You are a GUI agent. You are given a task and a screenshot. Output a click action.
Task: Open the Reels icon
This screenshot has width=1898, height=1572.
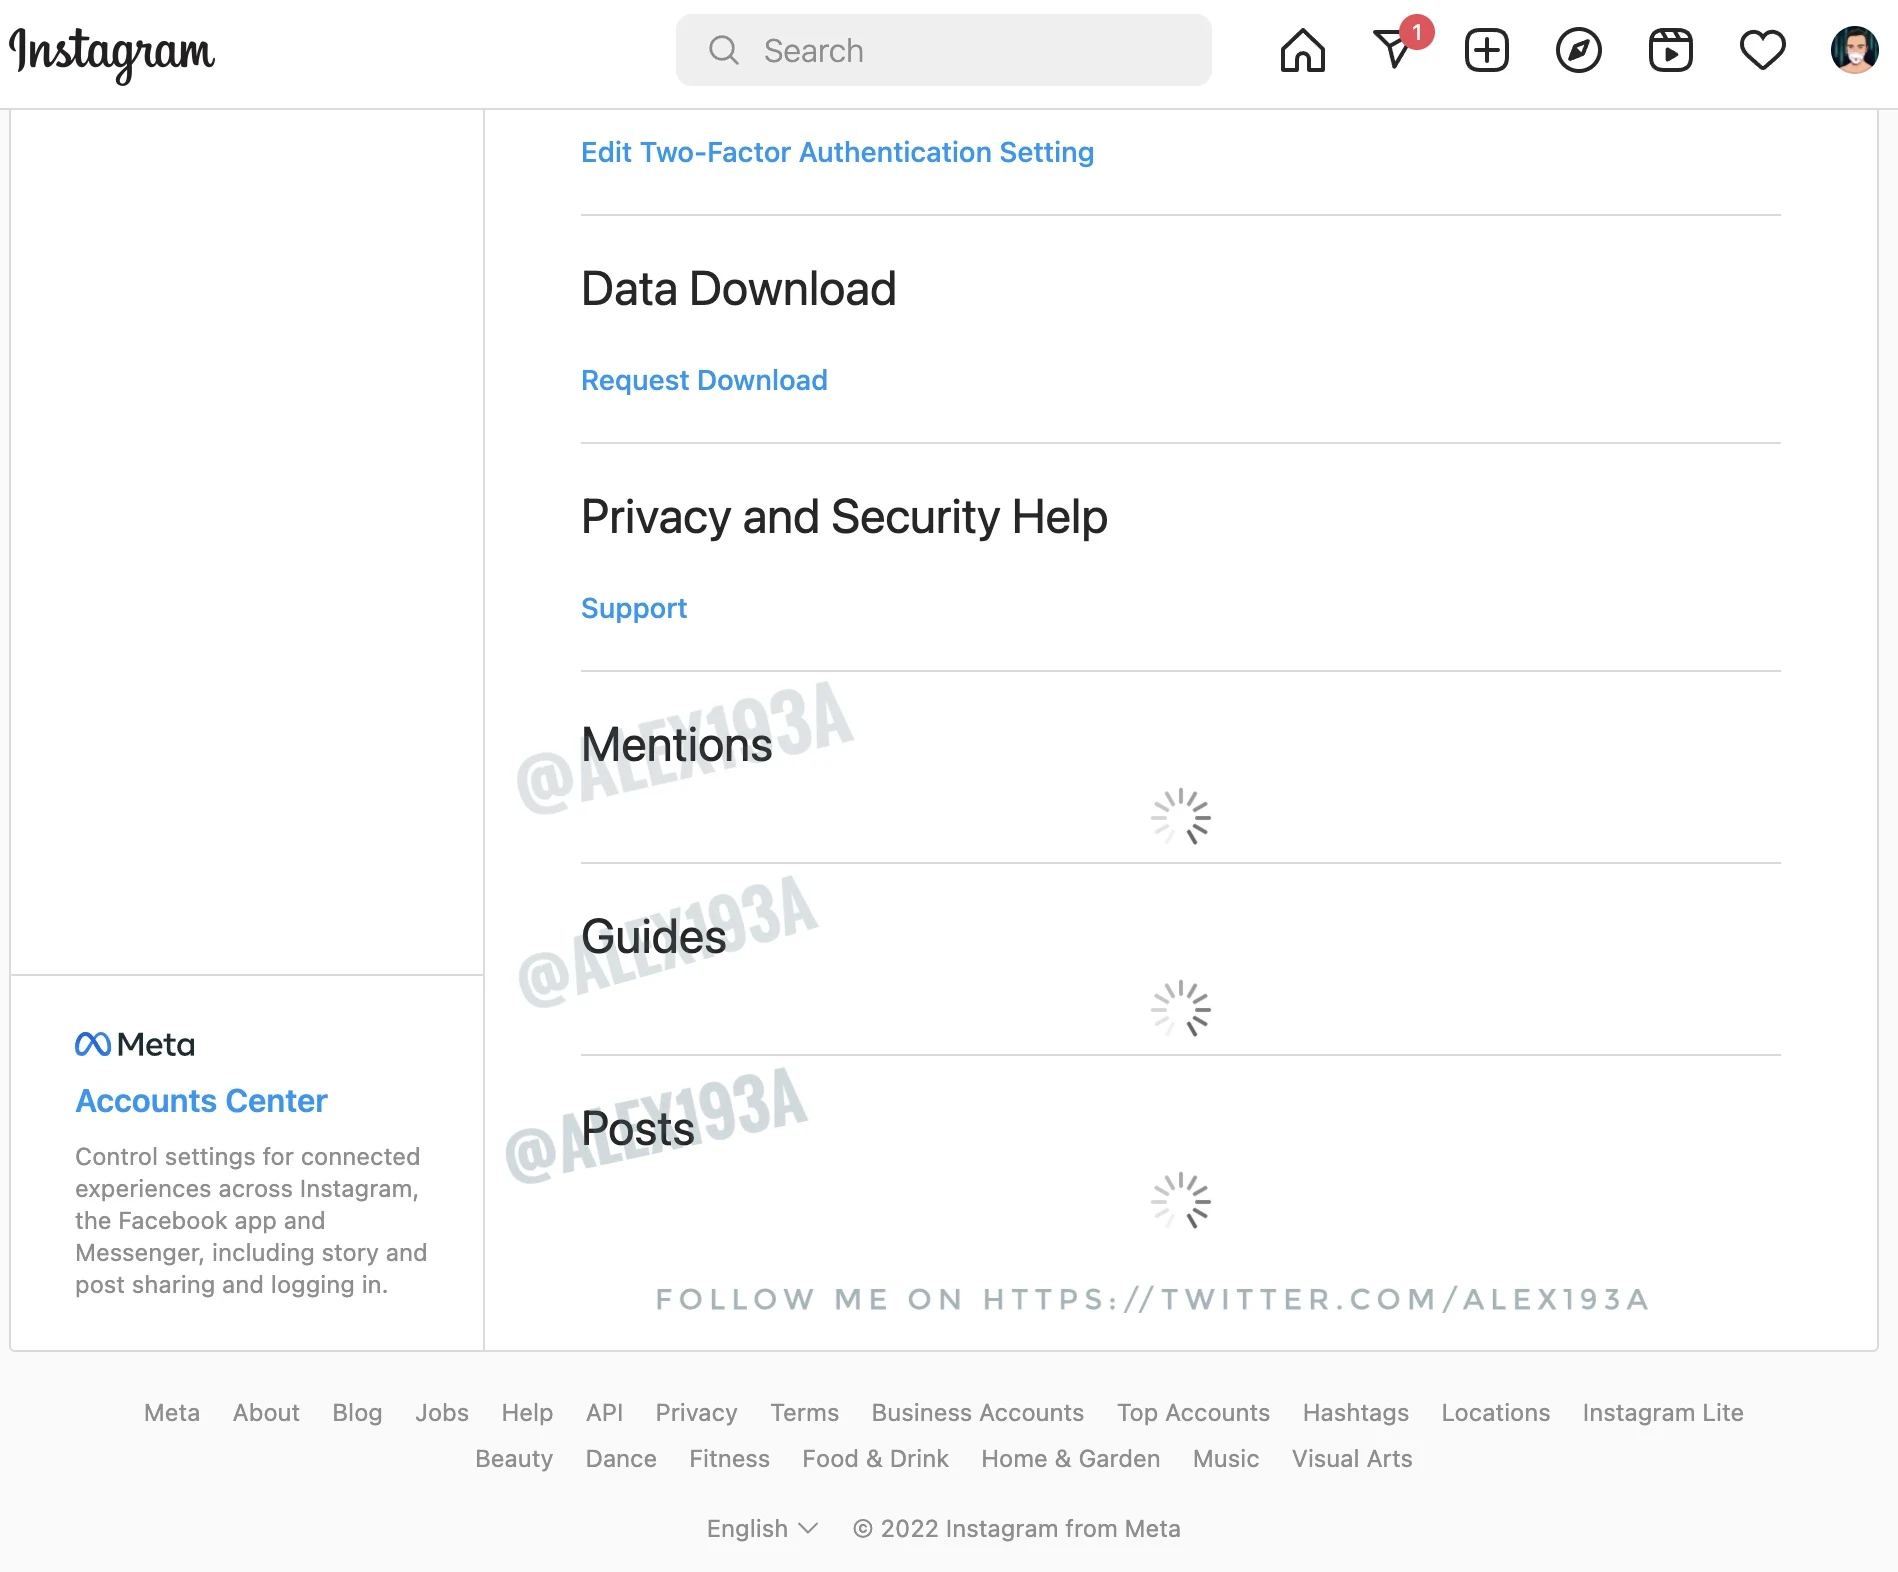click(1670, 50)
